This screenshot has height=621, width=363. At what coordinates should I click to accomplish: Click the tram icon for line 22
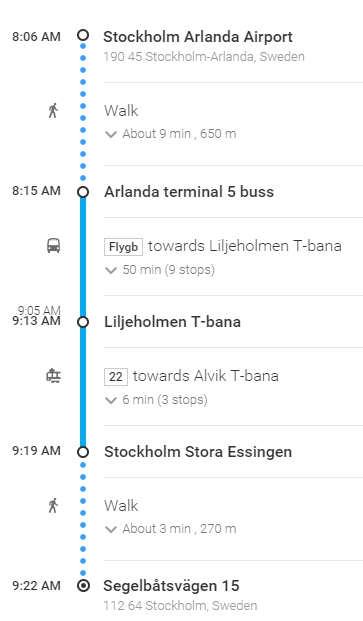point(53,375)
